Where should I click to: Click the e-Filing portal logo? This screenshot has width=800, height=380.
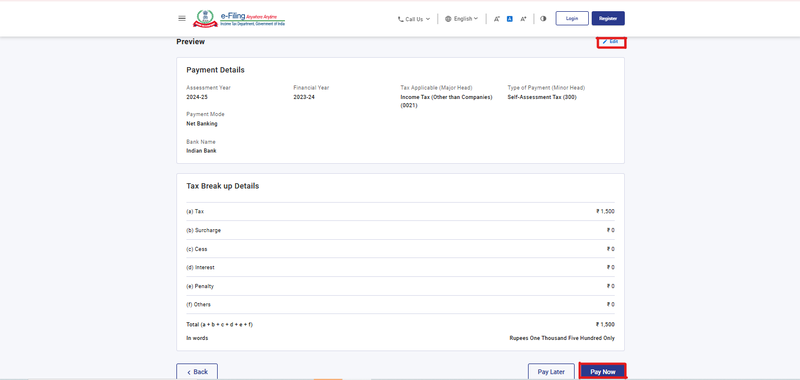pyautogui.click(x=239, y=18)
